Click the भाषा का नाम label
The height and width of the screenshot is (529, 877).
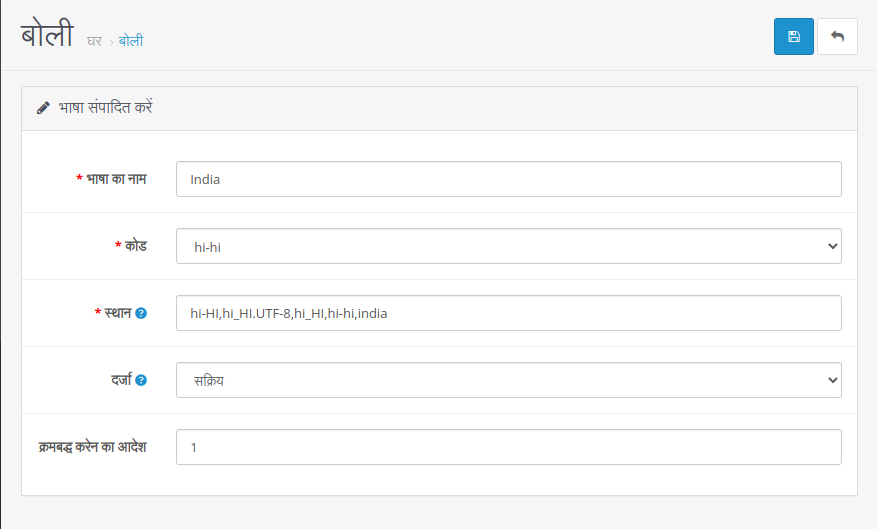pos(116,179)
